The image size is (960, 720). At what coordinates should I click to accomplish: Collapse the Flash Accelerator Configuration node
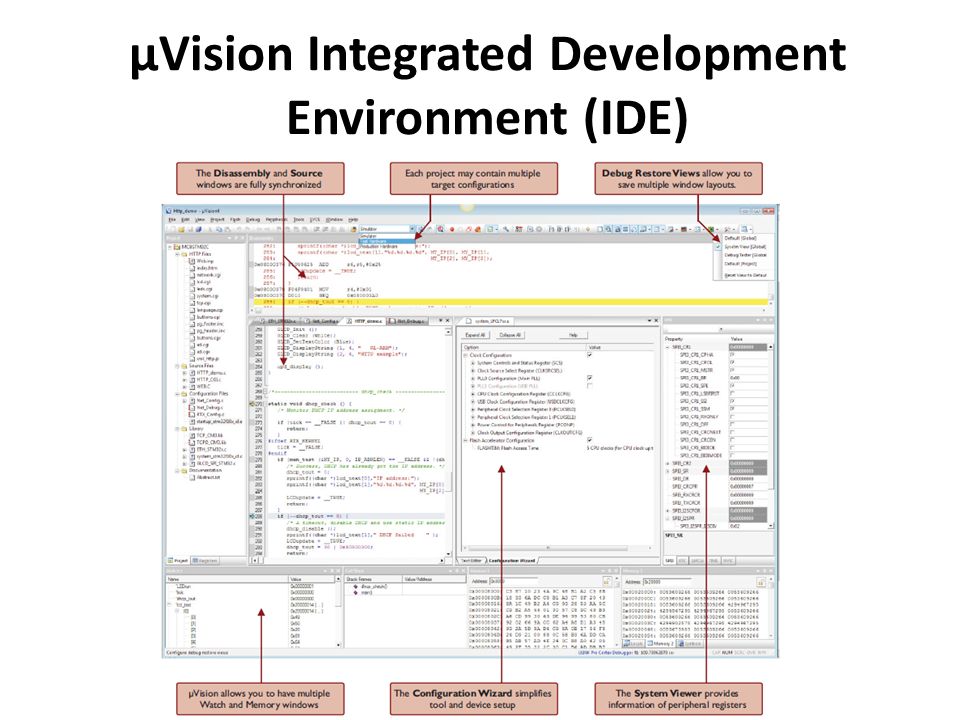tap(466, 440)
